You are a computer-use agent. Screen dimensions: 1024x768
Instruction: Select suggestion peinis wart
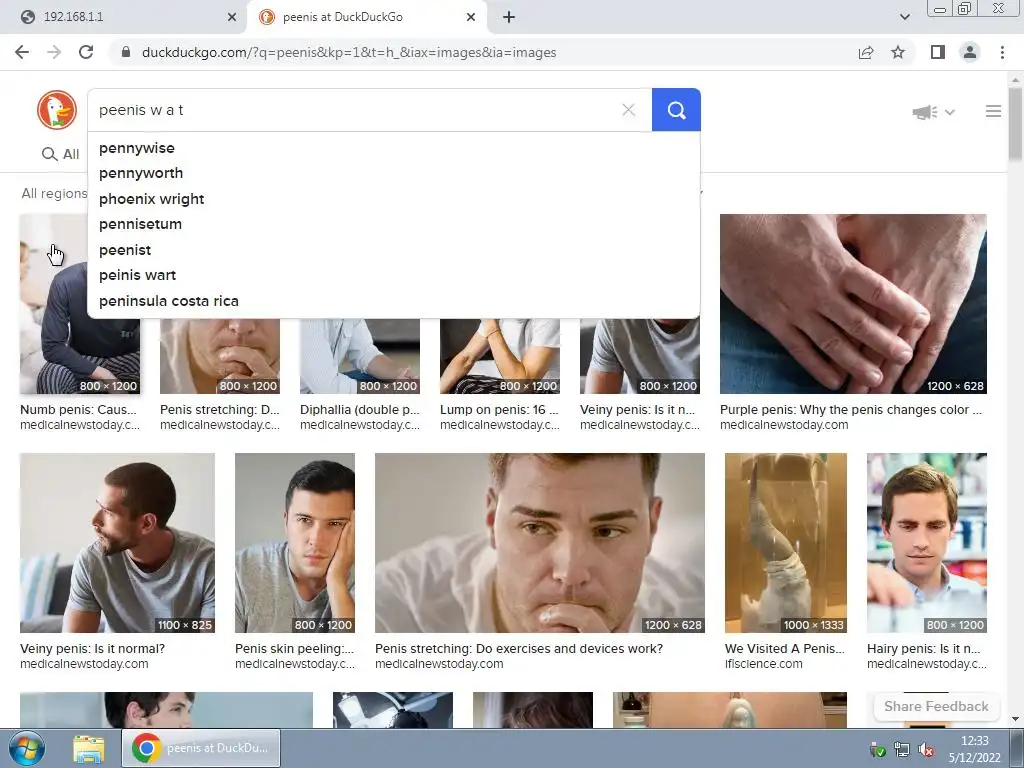click(393, 275)
